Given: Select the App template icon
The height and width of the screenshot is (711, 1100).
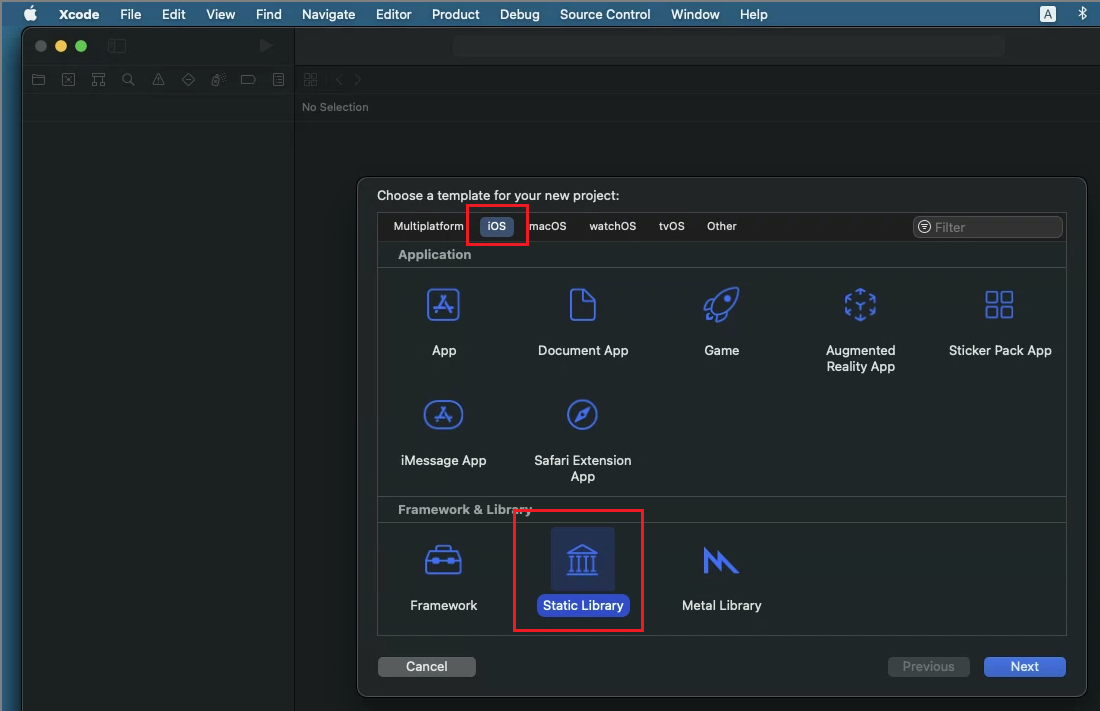Looking at the screenshot, I should point(443,305).
